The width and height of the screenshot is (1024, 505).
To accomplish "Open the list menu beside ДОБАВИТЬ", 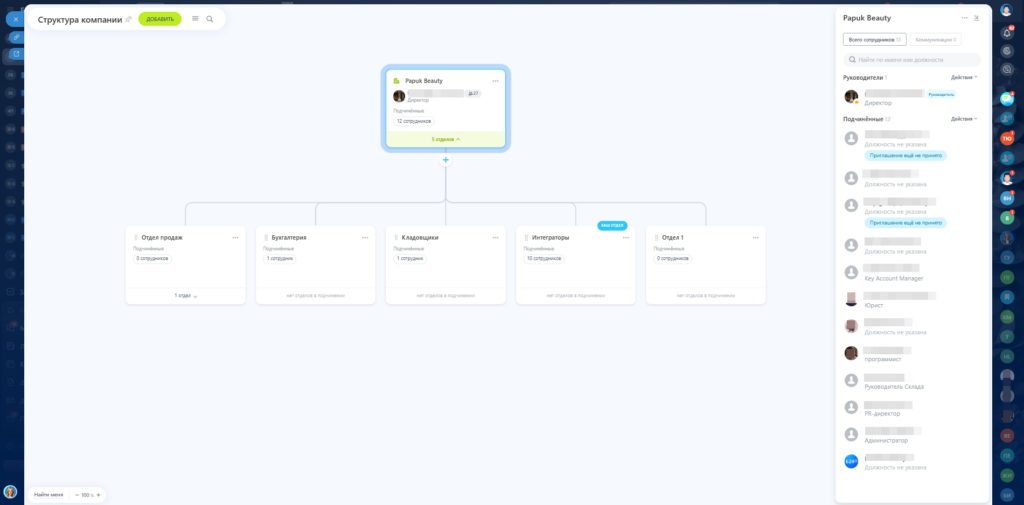I will click(195, 19).
